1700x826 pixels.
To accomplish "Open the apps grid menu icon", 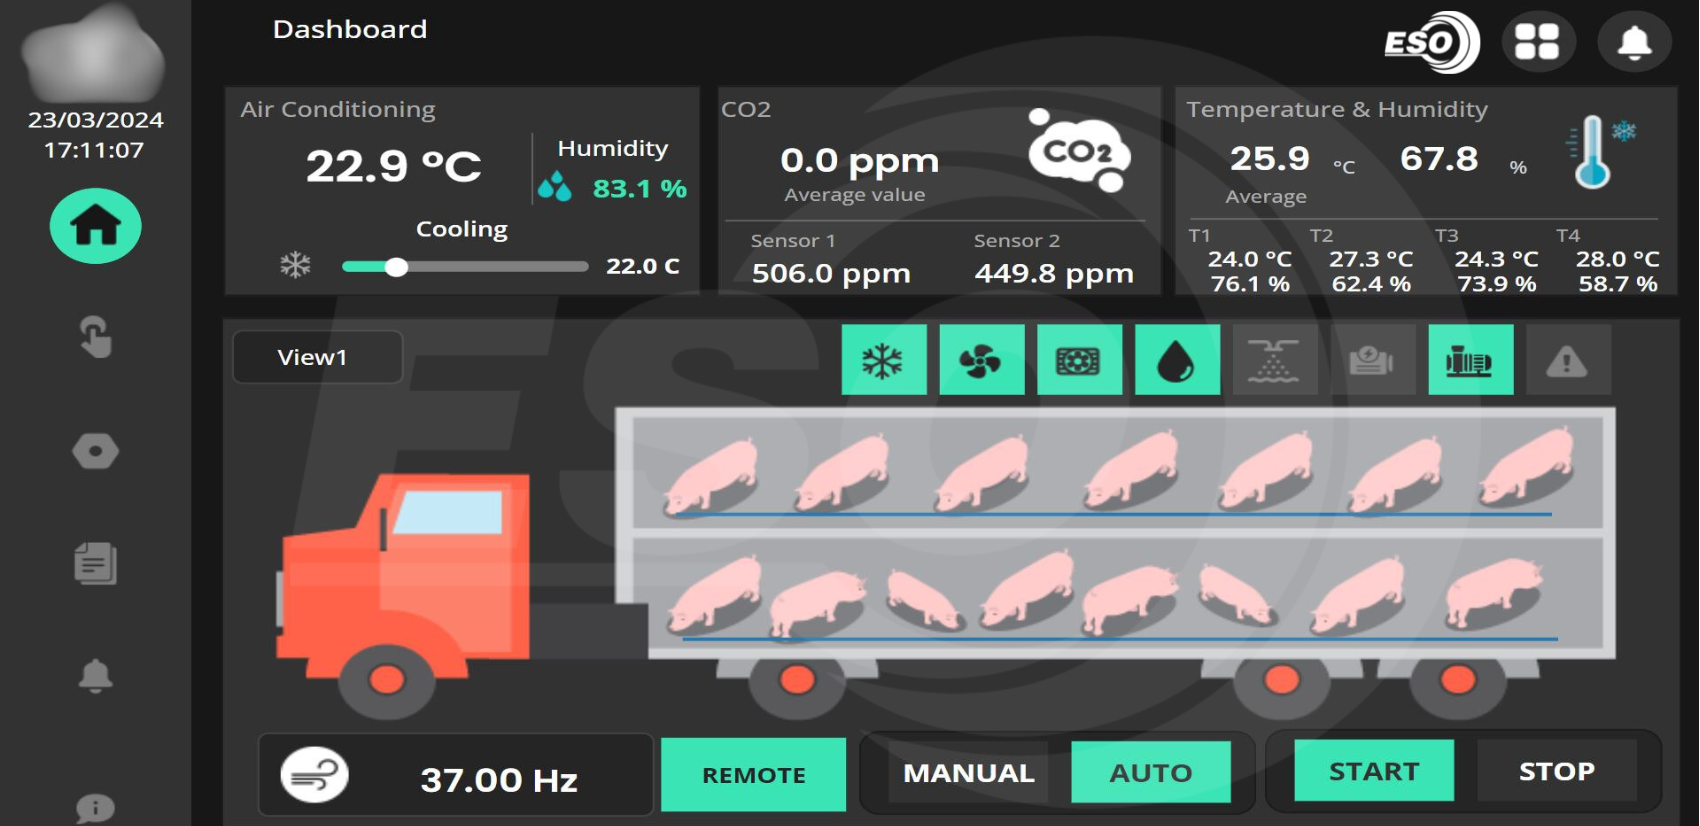I will 1537,43.
